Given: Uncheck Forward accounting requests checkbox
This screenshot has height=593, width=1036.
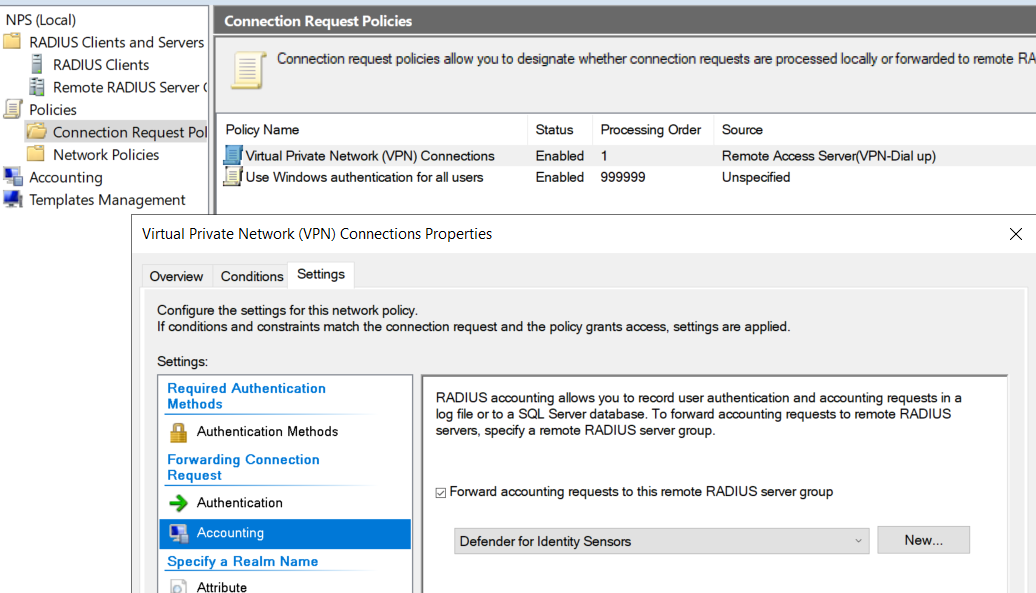Looking at the screenshot, I should [x=441, y=492].
